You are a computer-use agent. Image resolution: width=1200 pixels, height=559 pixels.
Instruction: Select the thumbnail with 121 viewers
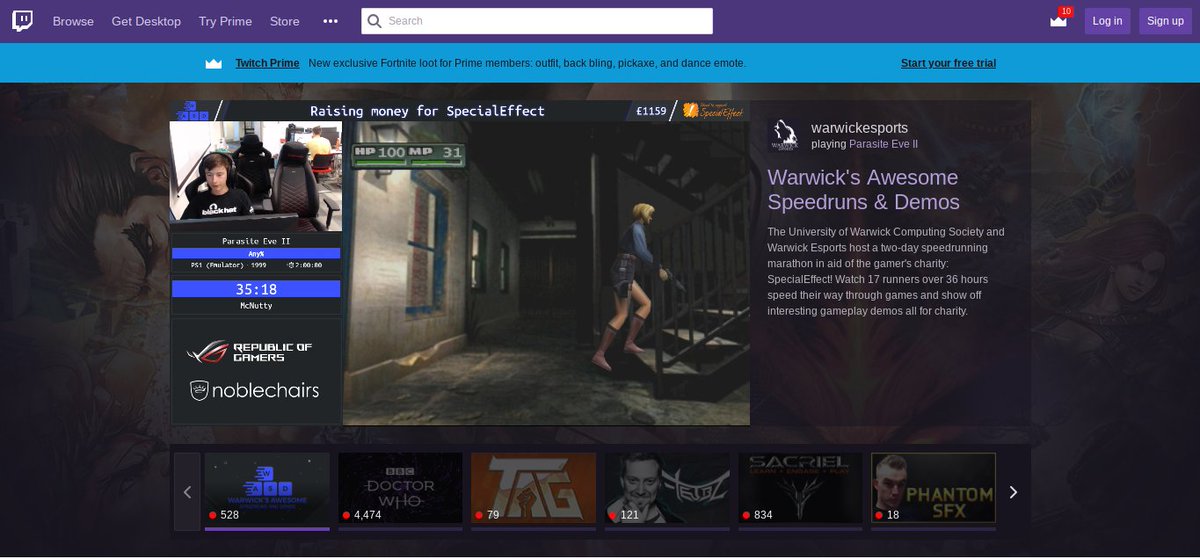tap(667, 488)
